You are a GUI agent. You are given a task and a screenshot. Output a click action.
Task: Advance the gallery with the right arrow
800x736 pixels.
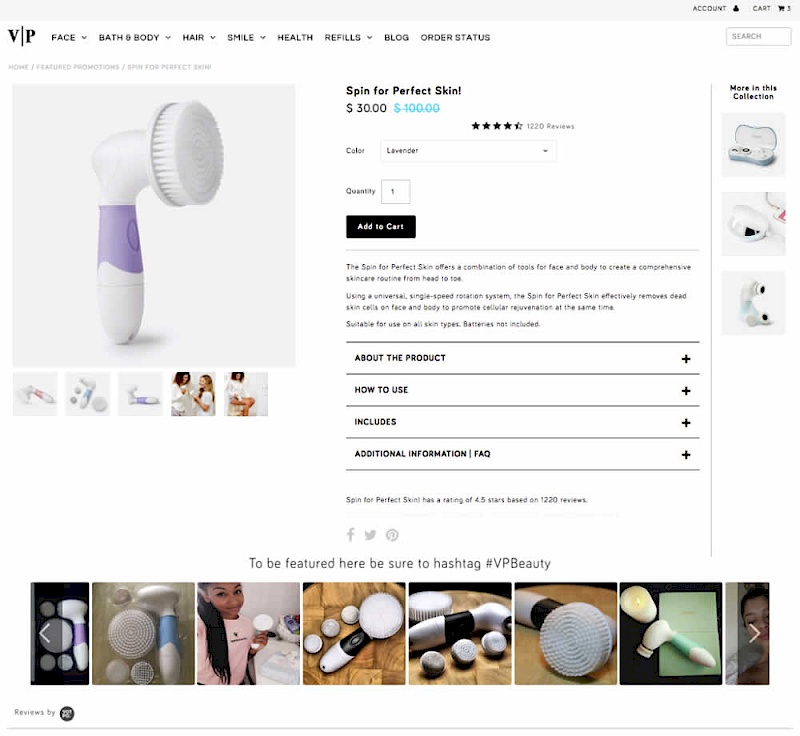click(x=754, y=633)
